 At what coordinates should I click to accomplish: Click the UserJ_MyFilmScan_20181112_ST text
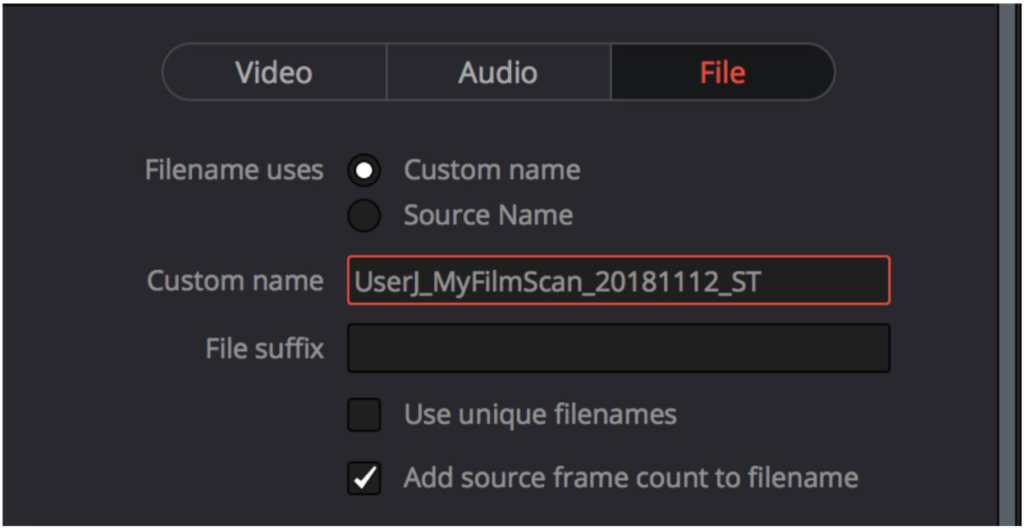point(558,281)
